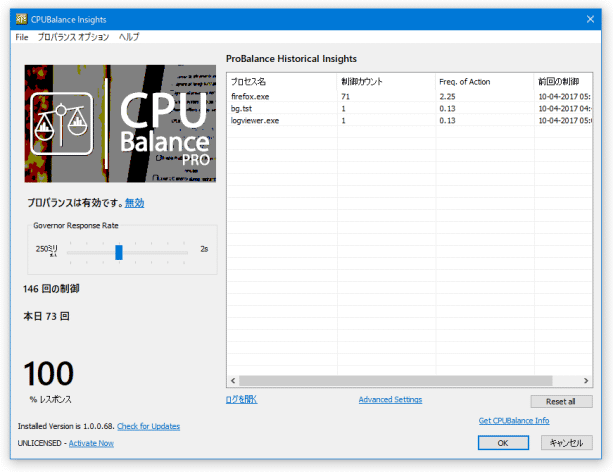The width and height of the screenshot is (613, 472).
Task: Click the scroll right arrow of the table
Action: [x=586, y=380]
